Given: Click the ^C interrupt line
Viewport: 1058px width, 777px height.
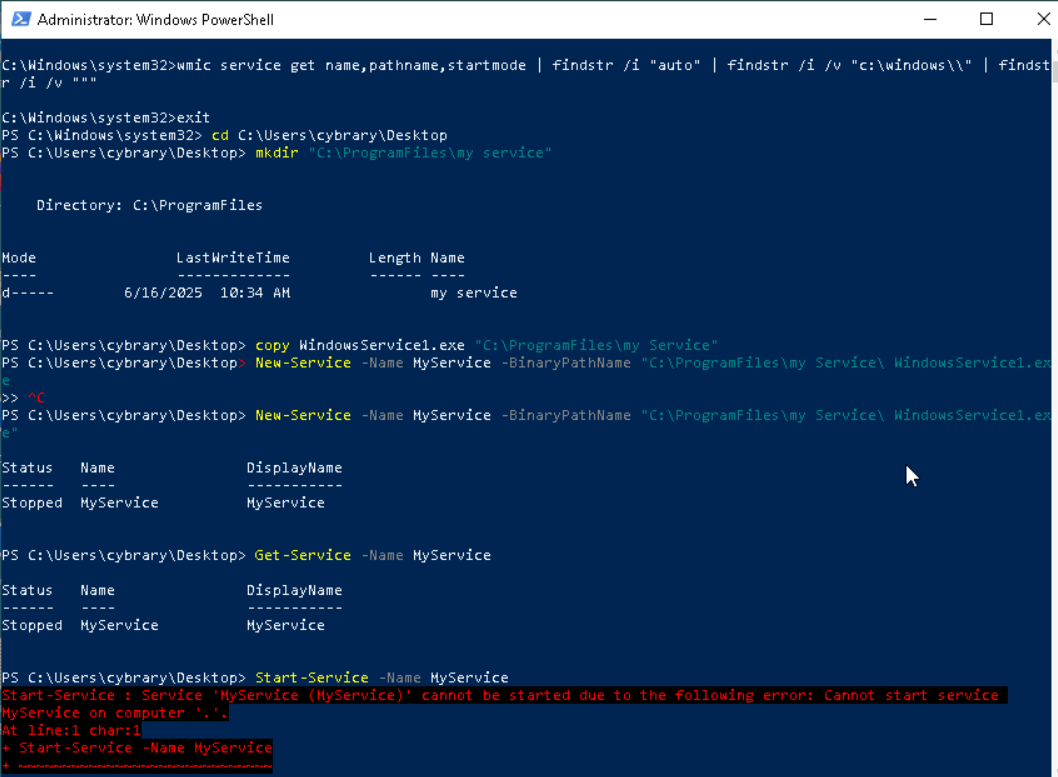Looking at the screenshot, I should click(35, 398).
